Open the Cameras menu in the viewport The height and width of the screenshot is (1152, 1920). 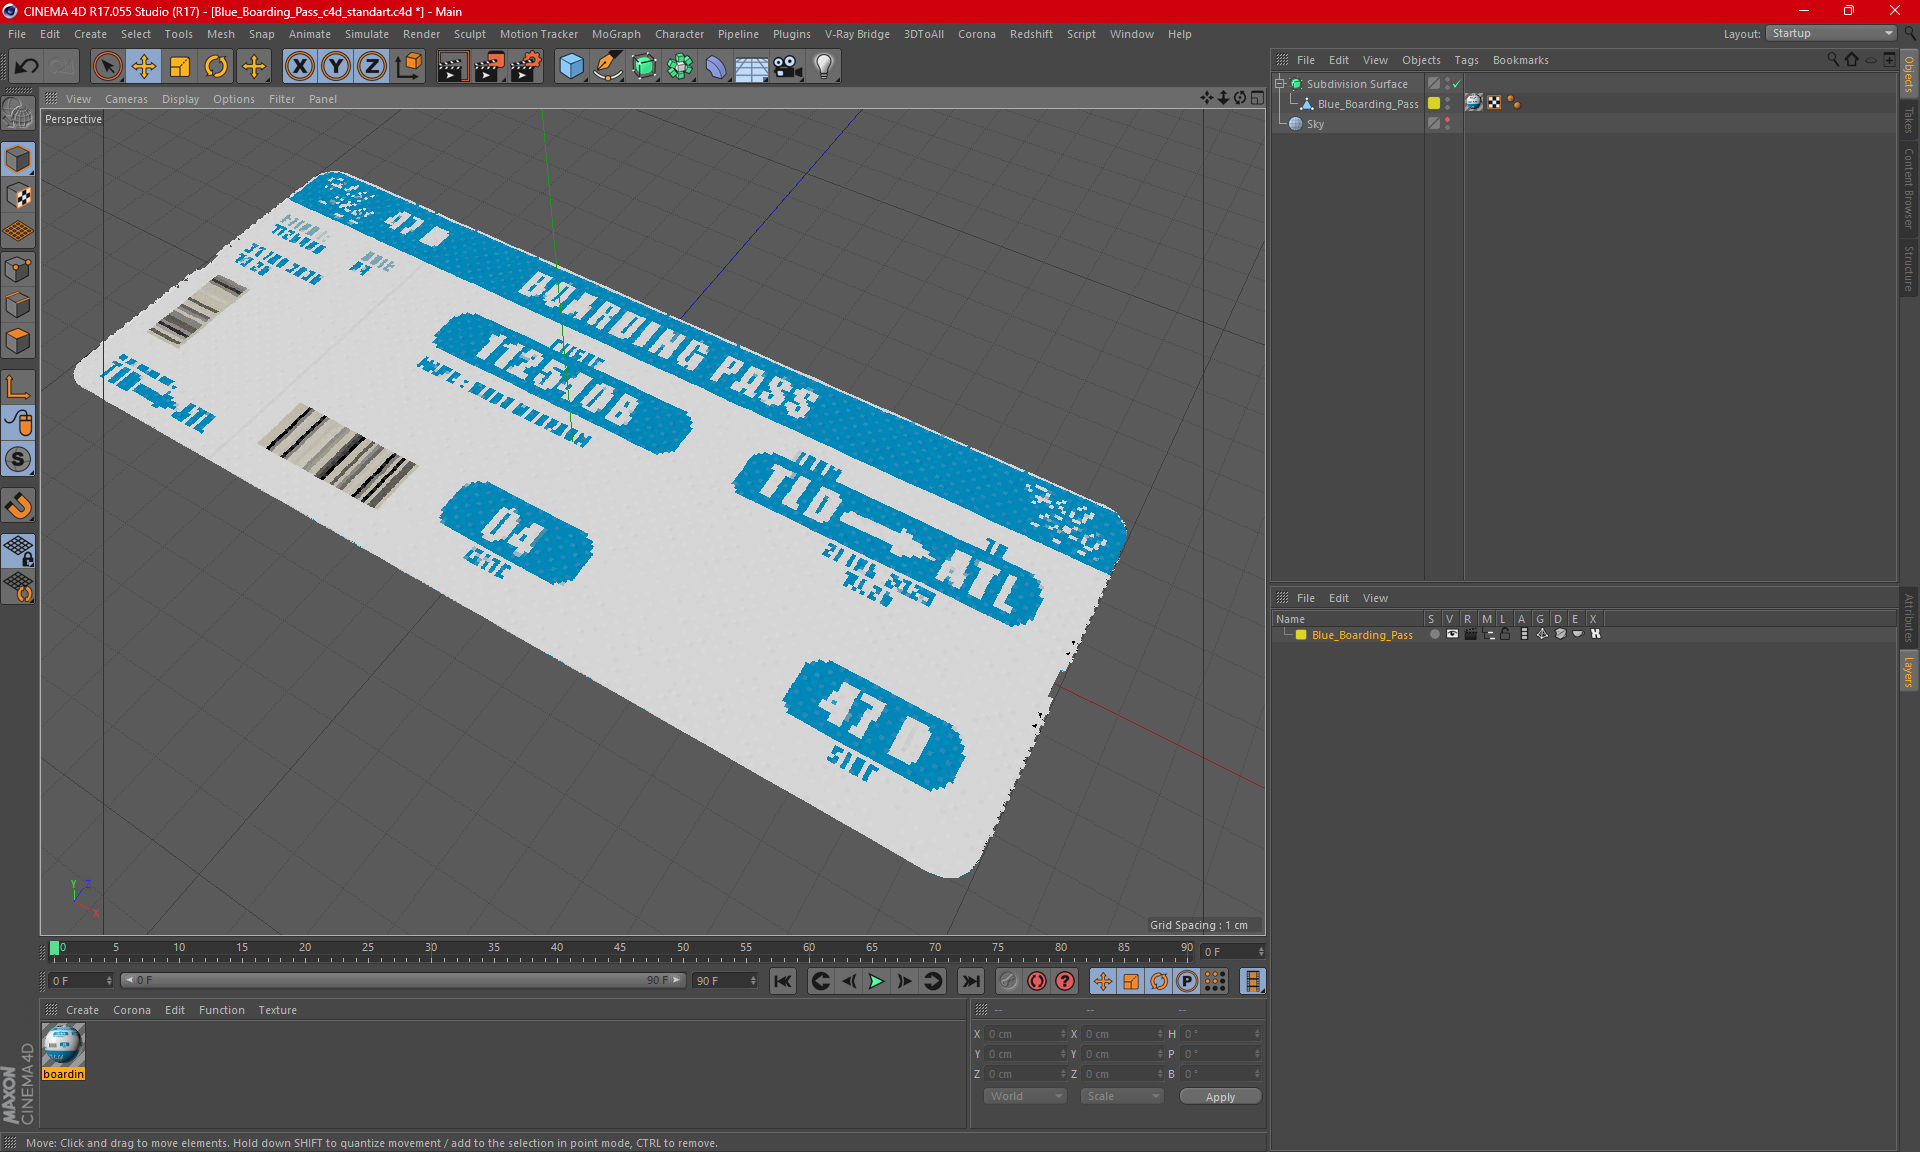point(126,99)
